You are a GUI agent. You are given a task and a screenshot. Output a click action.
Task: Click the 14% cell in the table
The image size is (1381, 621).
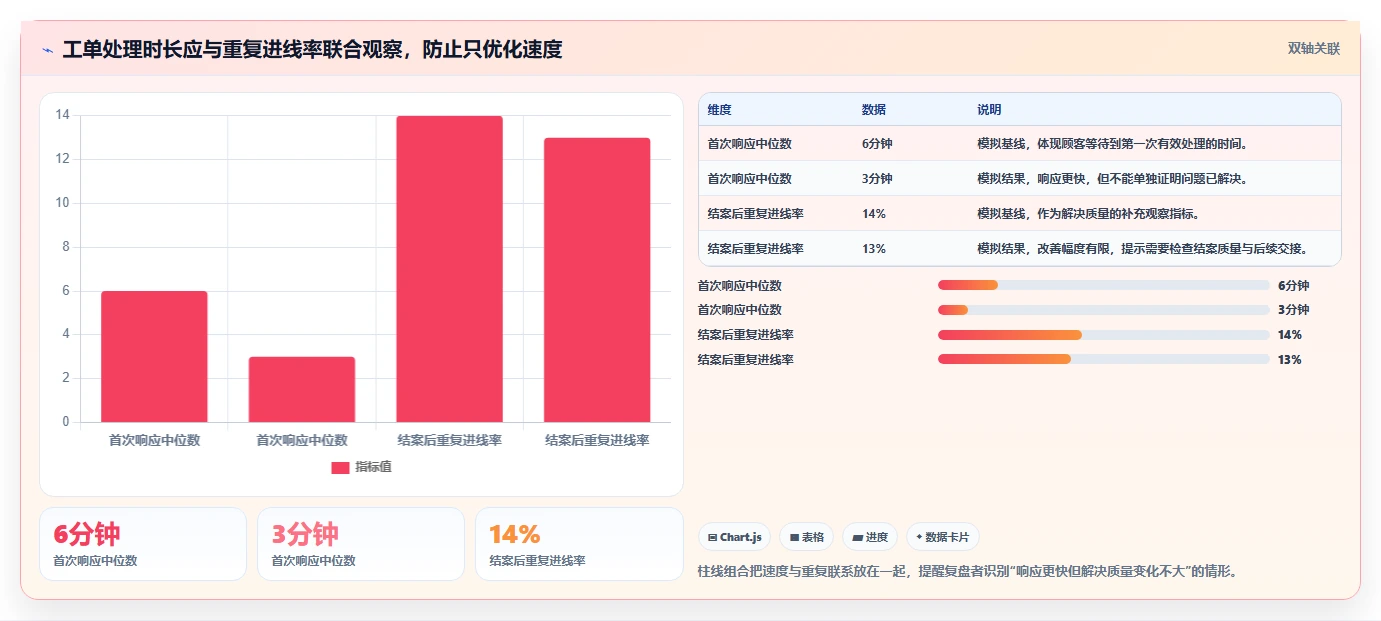coord(873,214)
